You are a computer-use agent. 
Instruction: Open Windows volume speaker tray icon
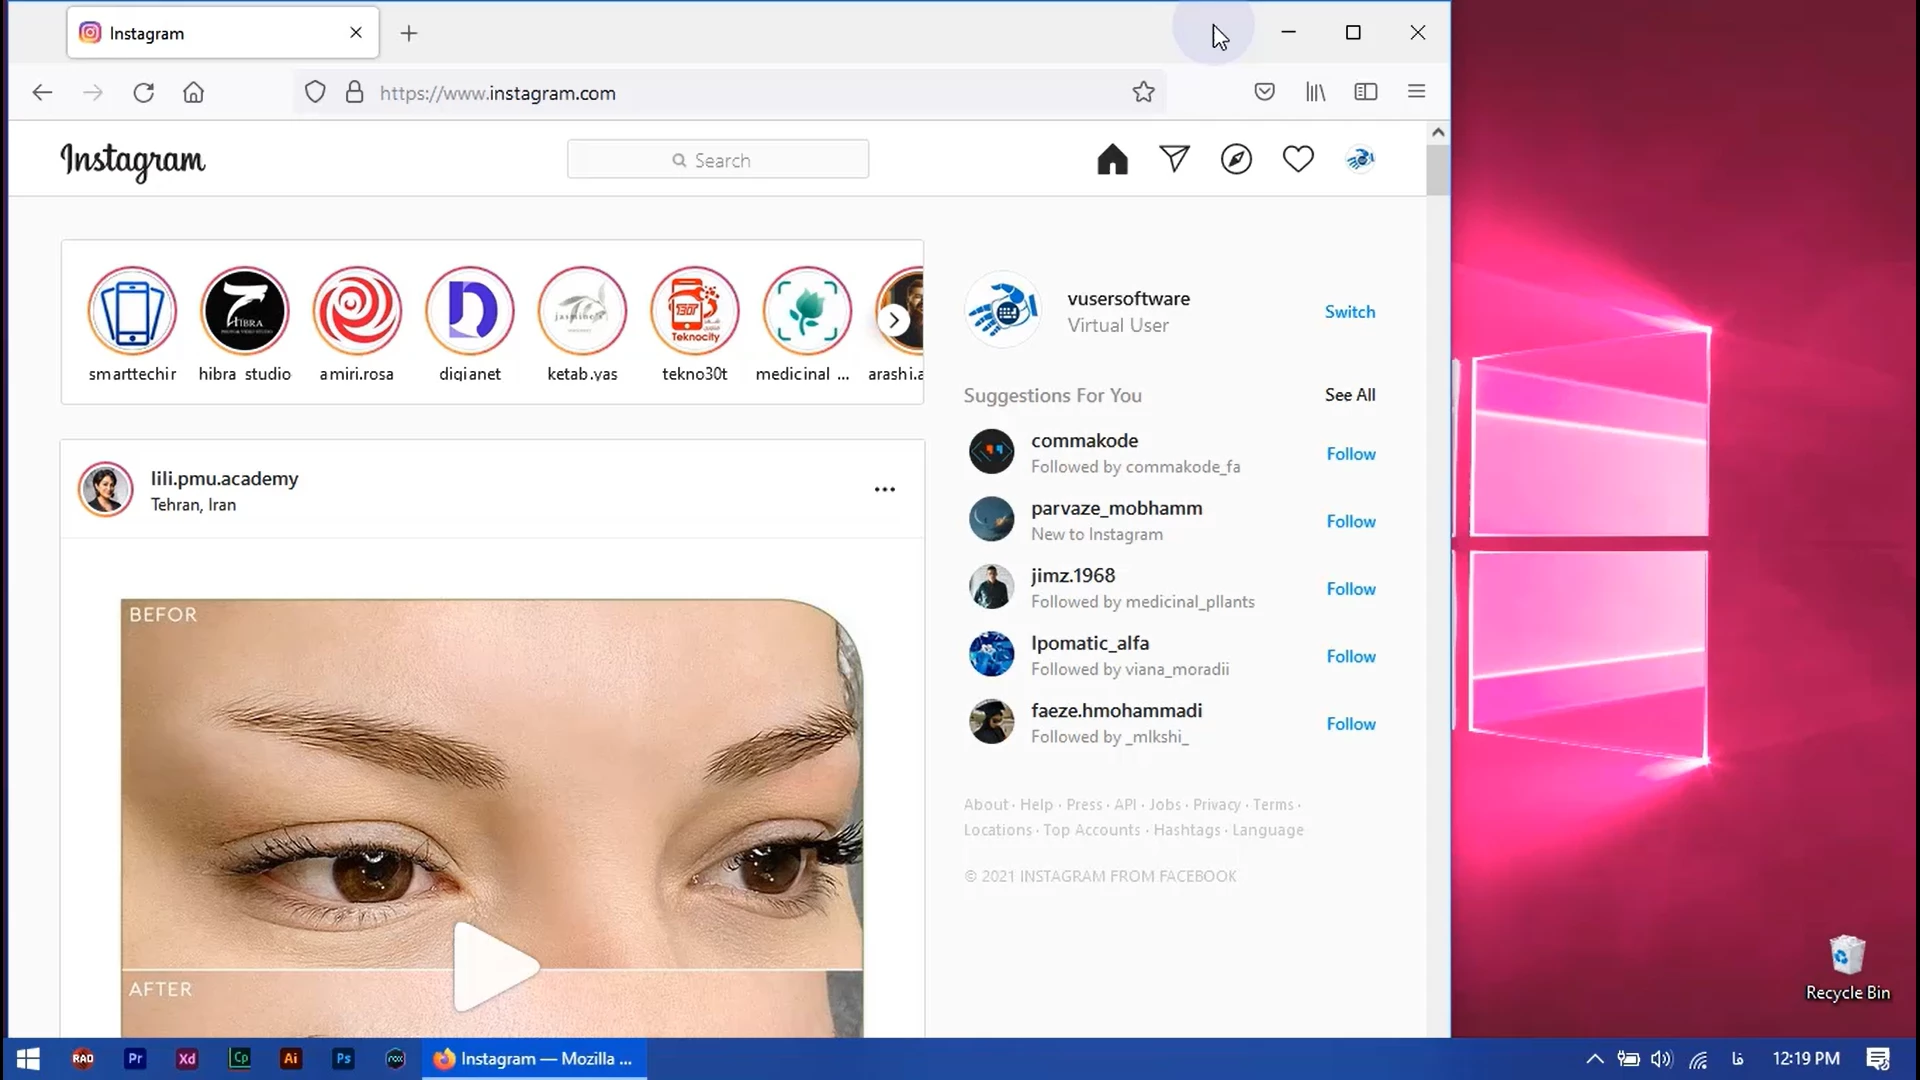click(x=1661, y=1059)
